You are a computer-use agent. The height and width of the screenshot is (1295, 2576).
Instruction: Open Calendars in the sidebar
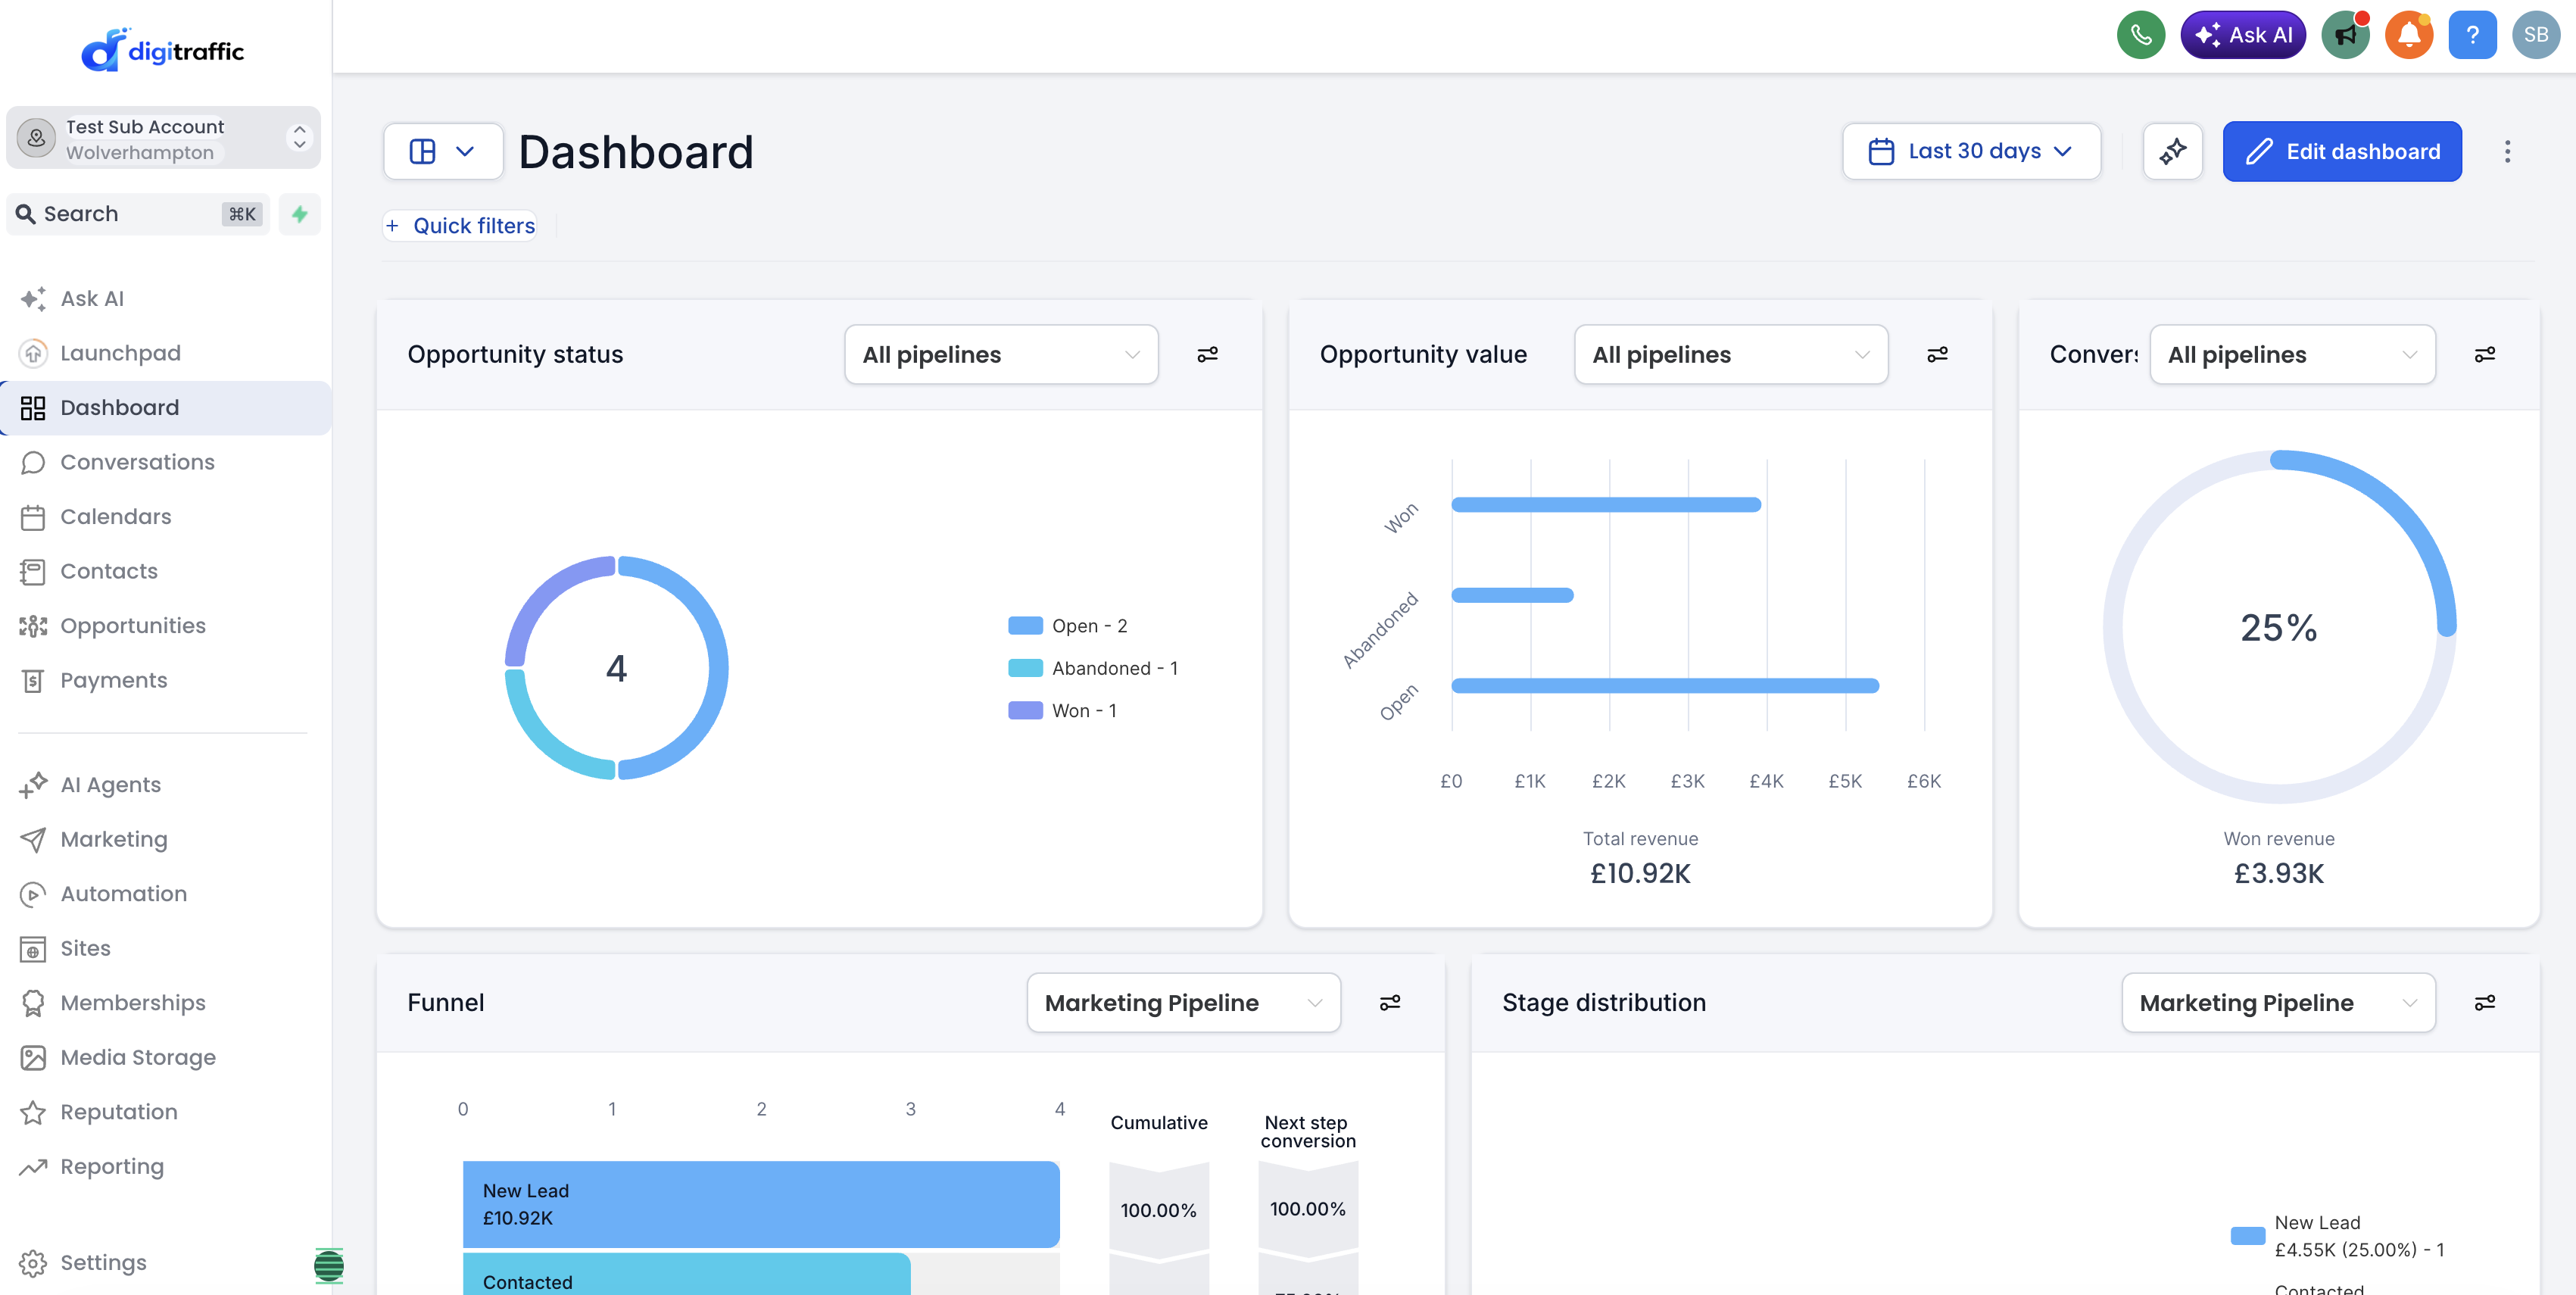(166, 516)
